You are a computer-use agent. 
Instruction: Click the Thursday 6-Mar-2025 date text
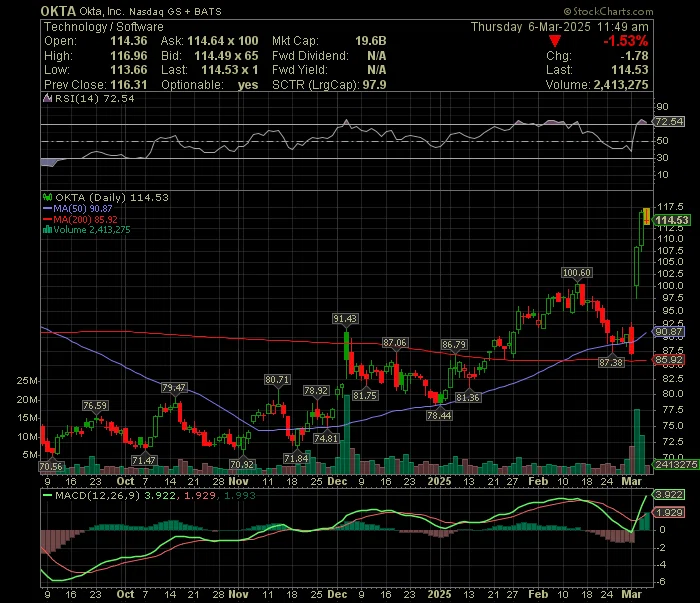pyautogui.click(x=531, y=27)
